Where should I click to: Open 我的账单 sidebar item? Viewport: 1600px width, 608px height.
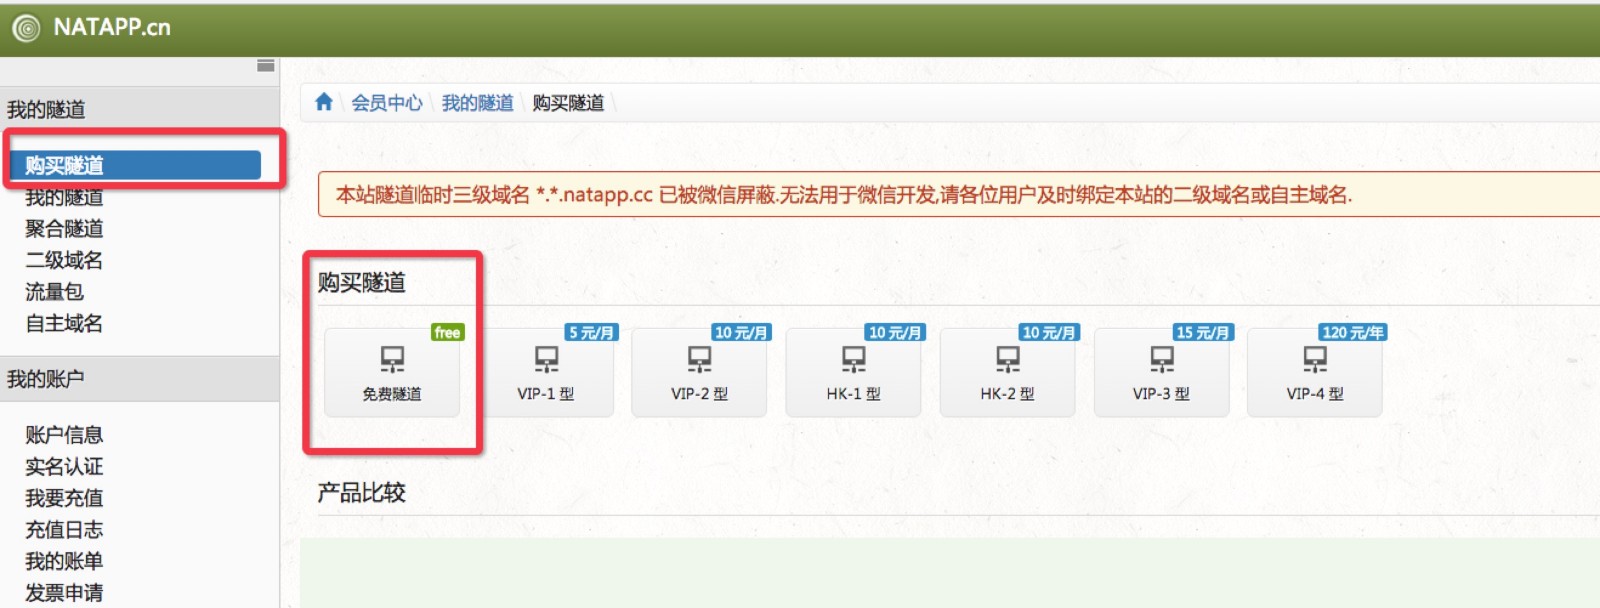[64, 561]
